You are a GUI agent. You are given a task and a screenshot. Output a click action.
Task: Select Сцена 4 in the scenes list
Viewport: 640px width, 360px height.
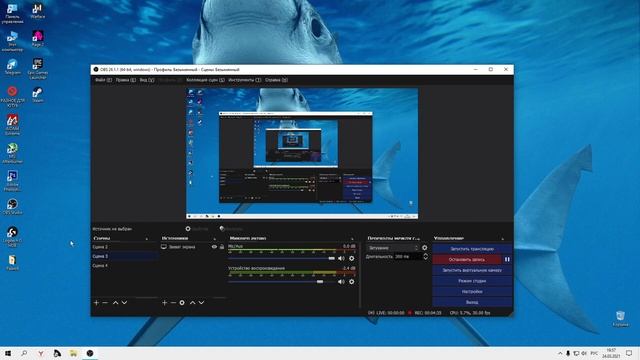coord(125,266)
